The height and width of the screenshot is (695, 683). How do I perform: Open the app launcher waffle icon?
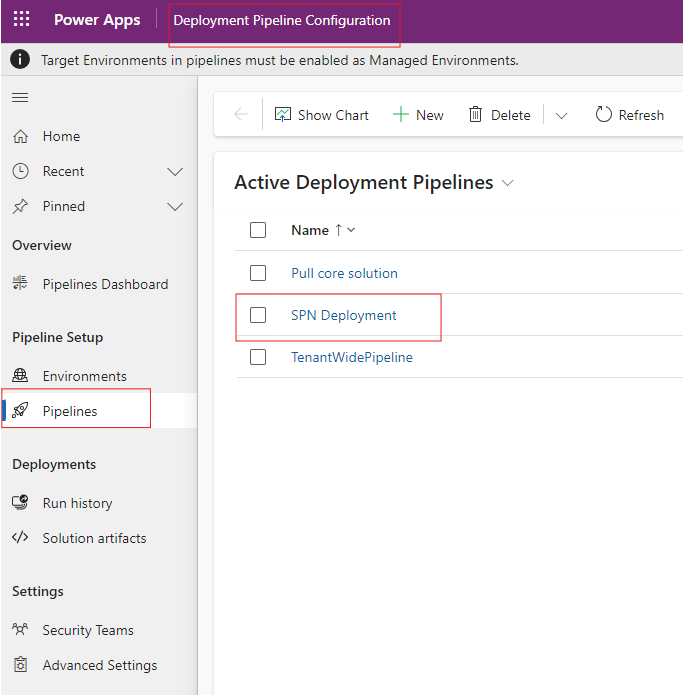[x=22, y=20]
